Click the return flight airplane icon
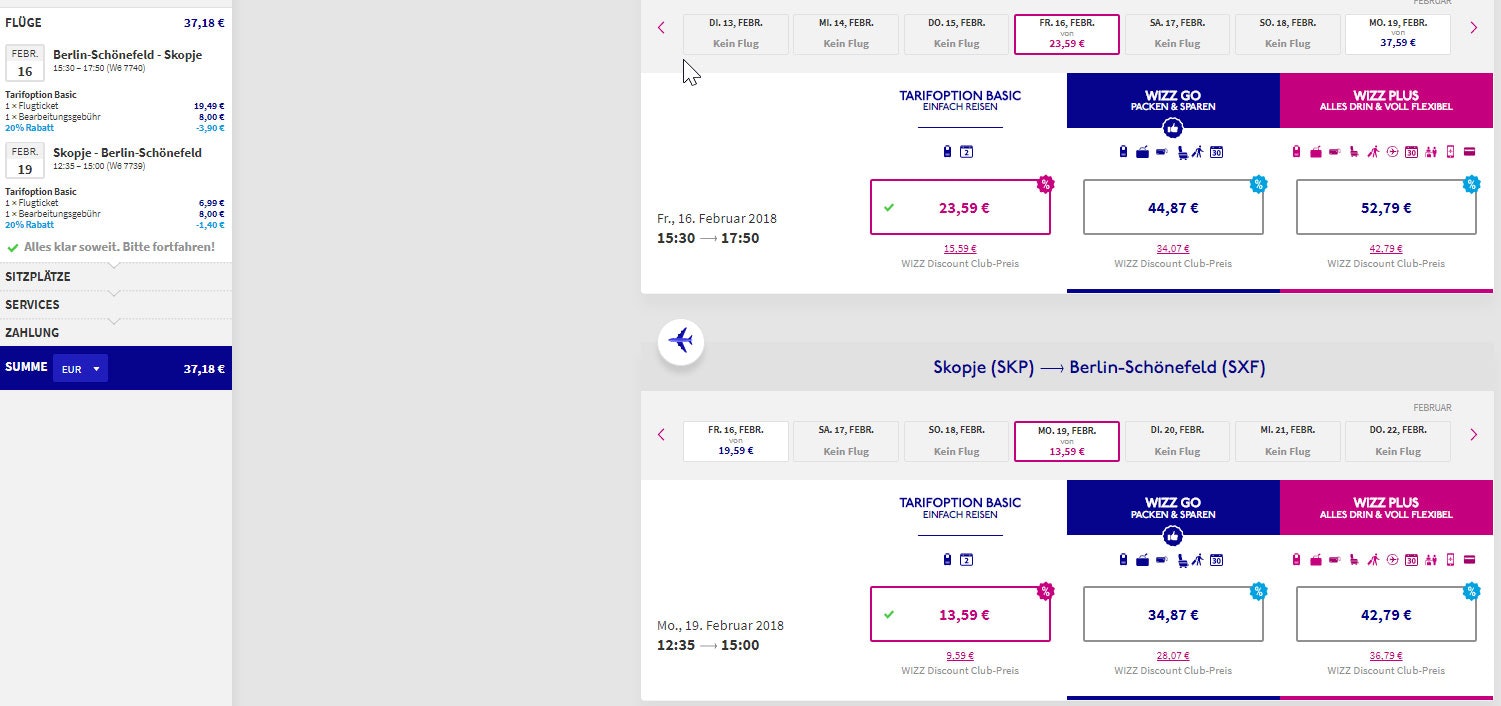The width and height of the screenshot is (1501, 706). [x=680, y=341]
